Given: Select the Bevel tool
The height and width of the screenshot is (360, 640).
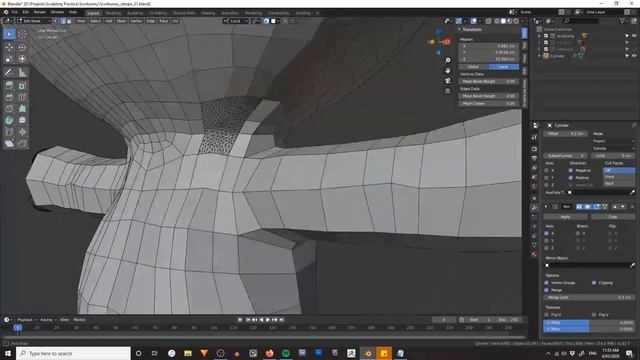Looking at the screenshot, I should point(9,97).
